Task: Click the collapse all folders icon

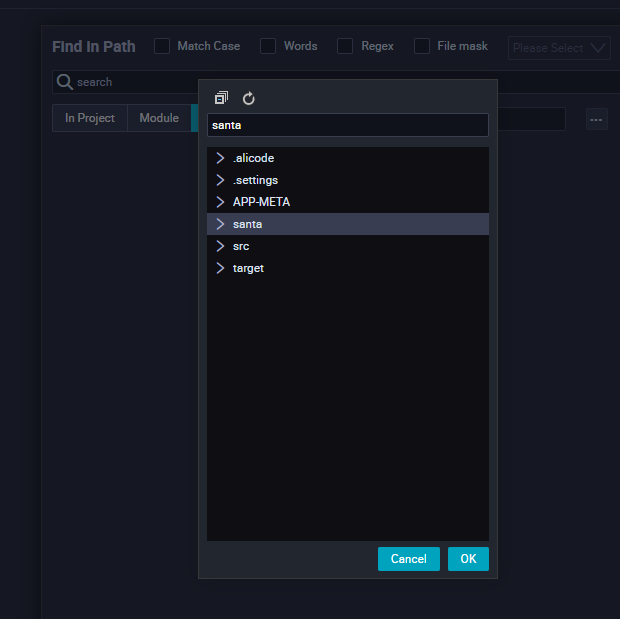Action: [221, 98]
